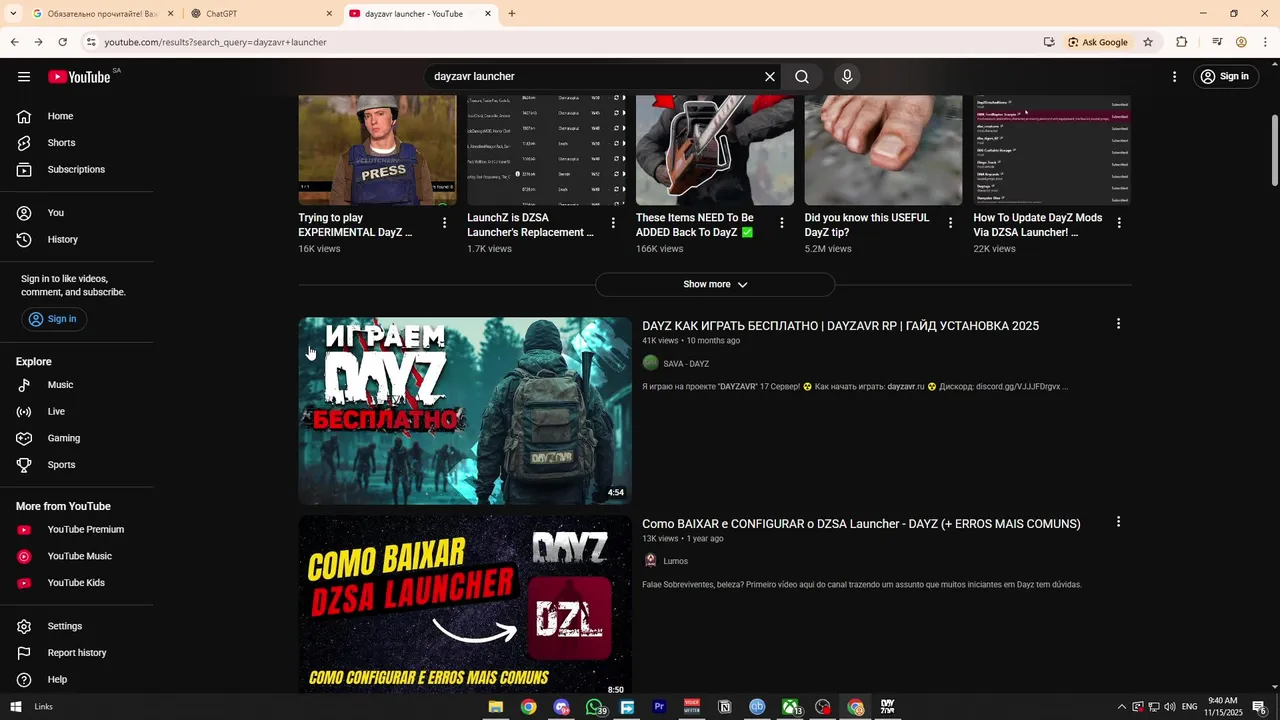This screenshot has height=720, width=1280.
Task: Open the tab search dropdown arrow
Action: (x=13, y=14)
